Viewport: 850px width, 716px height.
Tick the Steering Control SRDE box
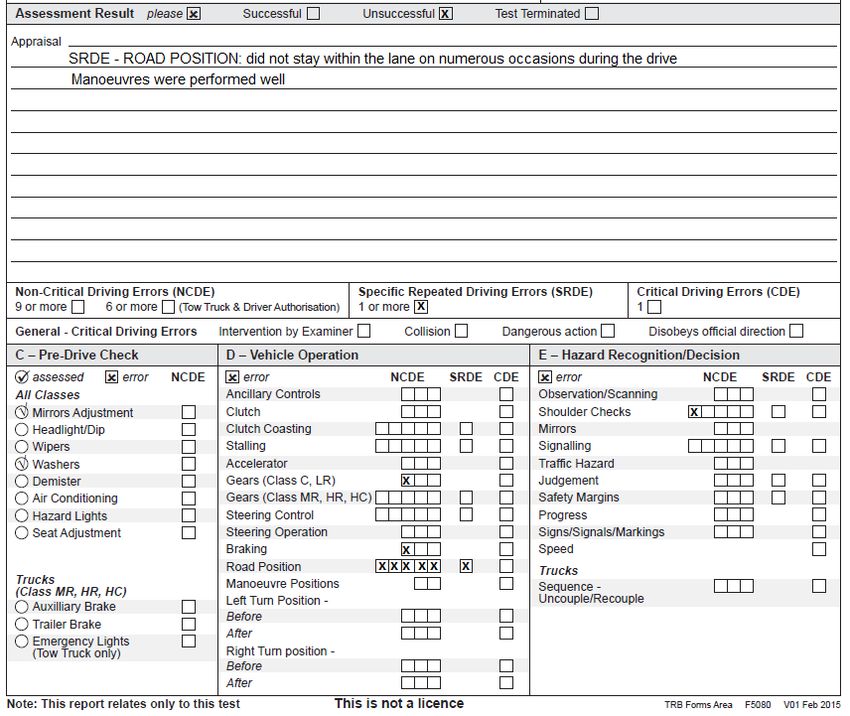(466, 514)
